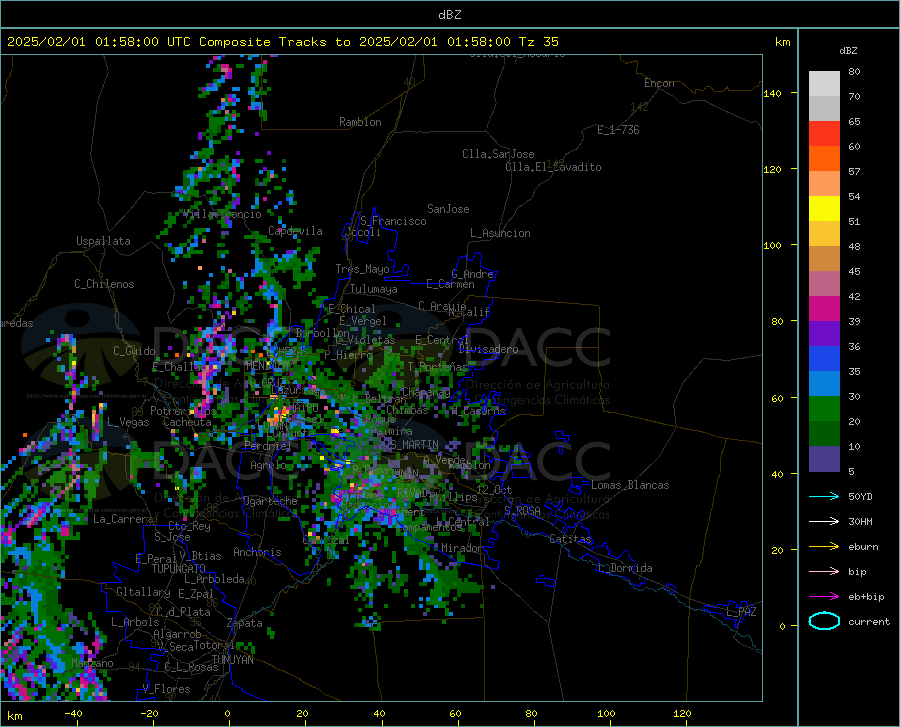Click the '50YD' legend label
The width and height of the screenshot is (900, 727).
[x=860, y=496]
